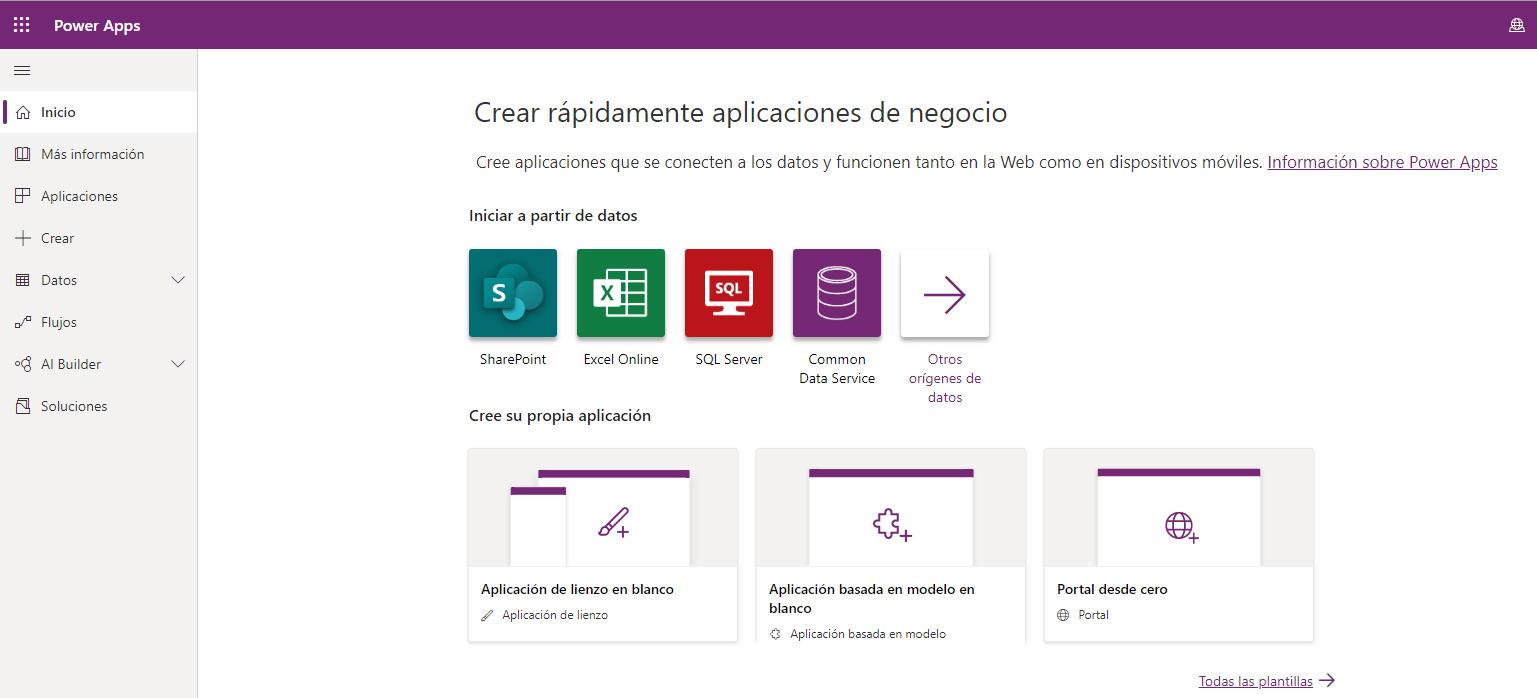
Task: Open the Todas las plantillas link
Action: point(1256,681)
